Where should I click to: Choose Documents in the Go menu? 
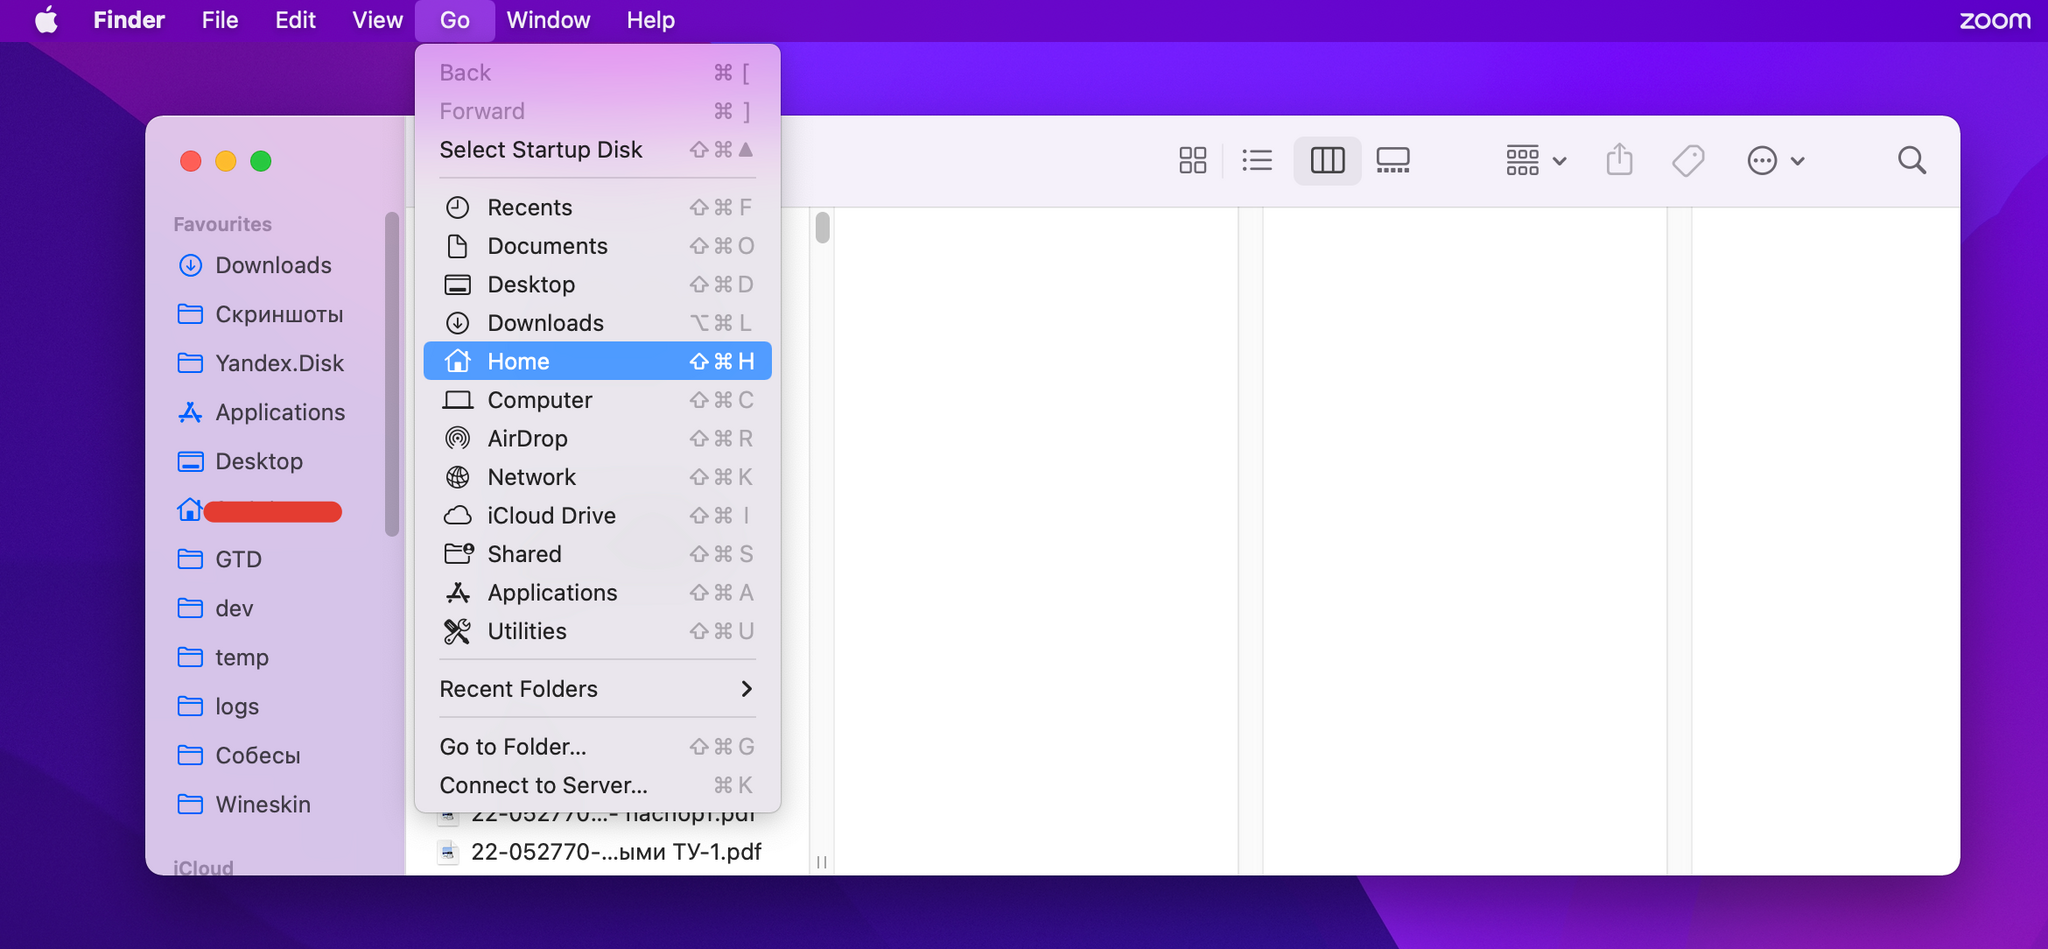(597, 246)
